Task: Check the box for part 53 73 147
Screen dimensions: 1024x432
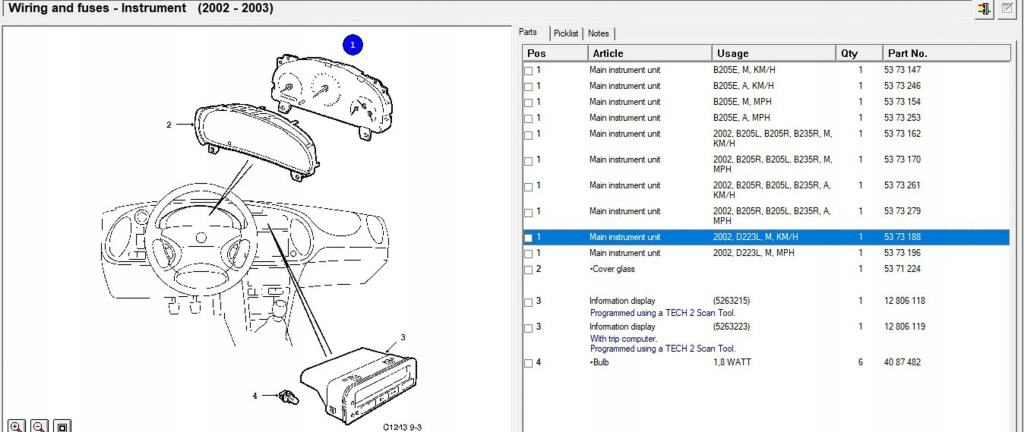Action: [x=529, y=70]
